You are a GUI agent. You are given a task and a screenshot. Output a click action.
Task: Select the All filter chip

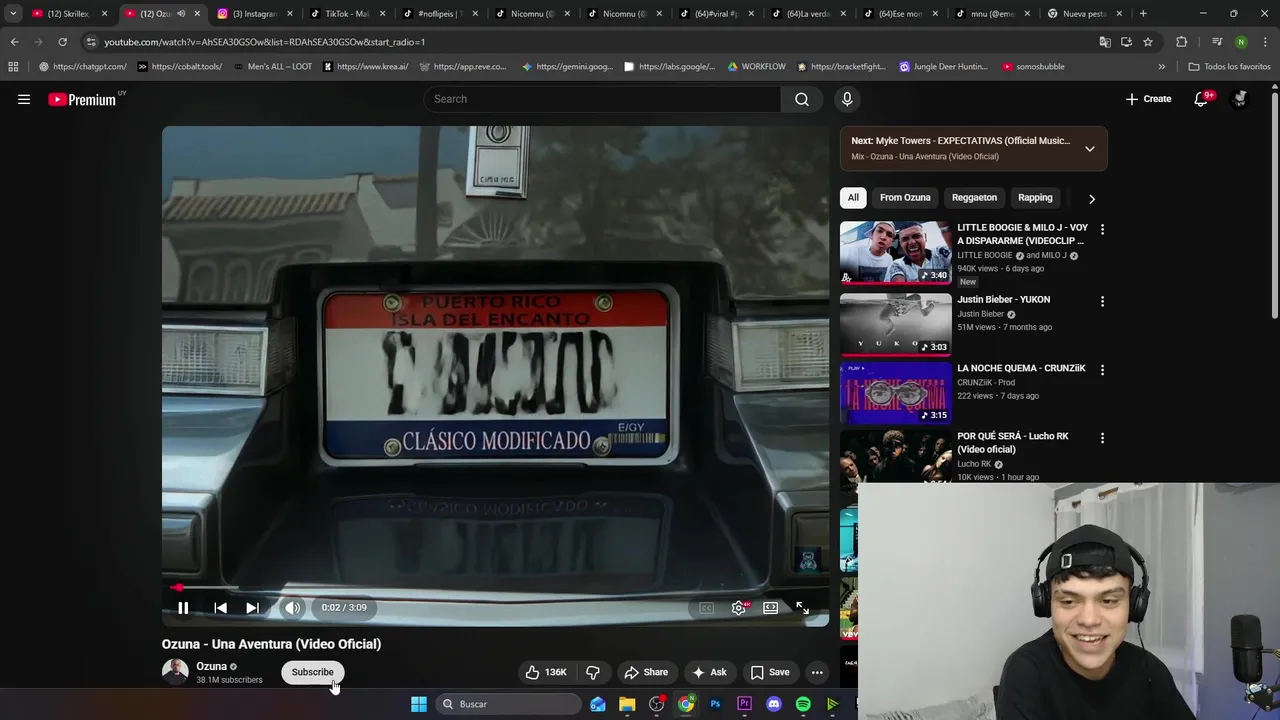click(x=853, y=198)
